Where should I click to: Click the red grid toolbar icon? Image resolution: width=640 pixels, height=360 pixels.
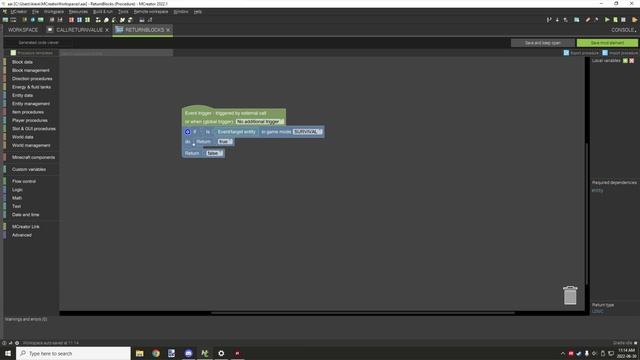71,20
